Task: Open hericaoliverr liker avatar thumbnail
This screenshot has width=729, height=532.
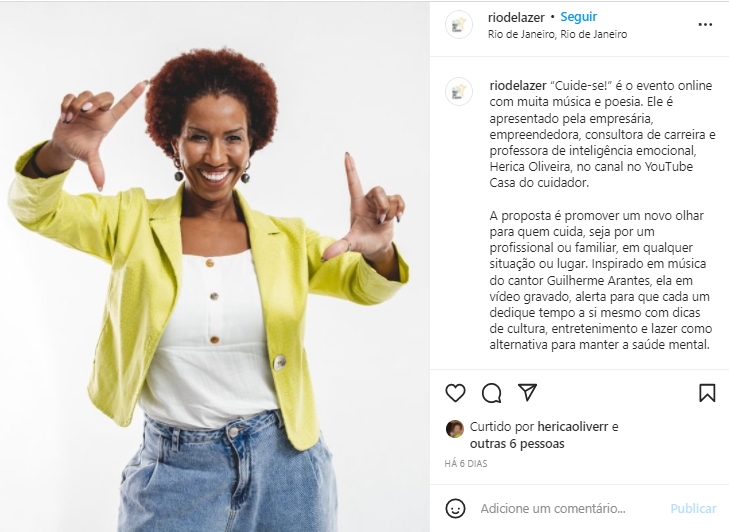Action: click(x=455, y=429)
